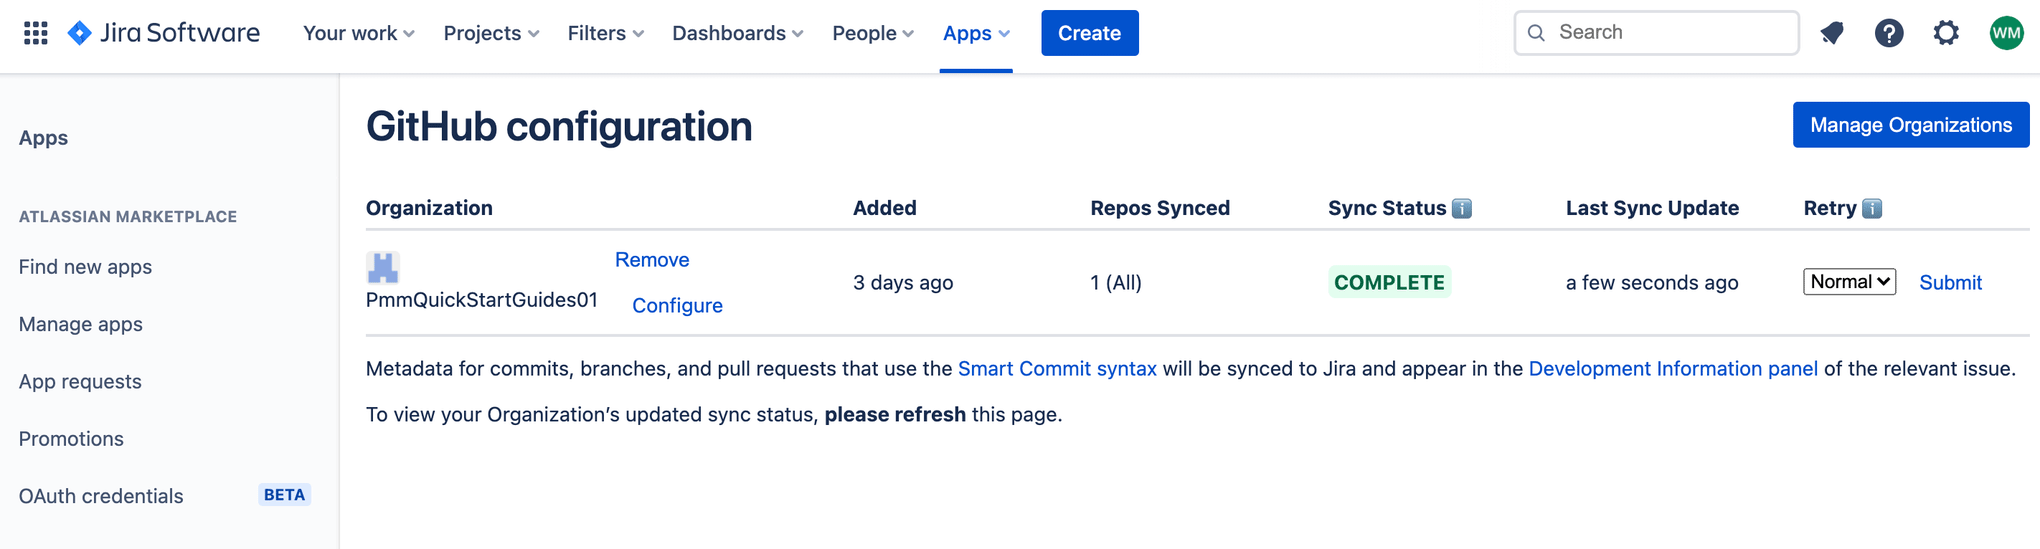Open the settings gear icon
Image resolution: width=2040 pixels, height=549 pixels.
[1945, 33]
